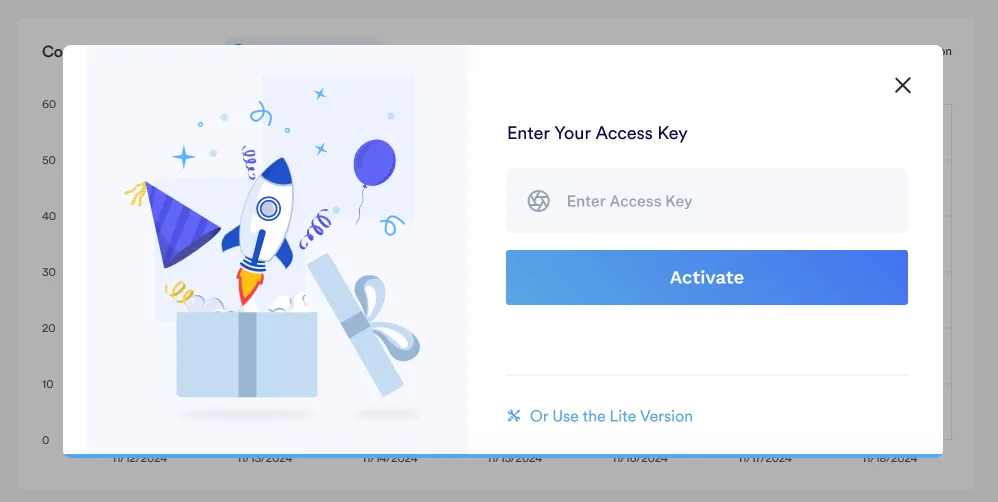Click the rocket's round porthole window
998x502 pixels.
268,208
